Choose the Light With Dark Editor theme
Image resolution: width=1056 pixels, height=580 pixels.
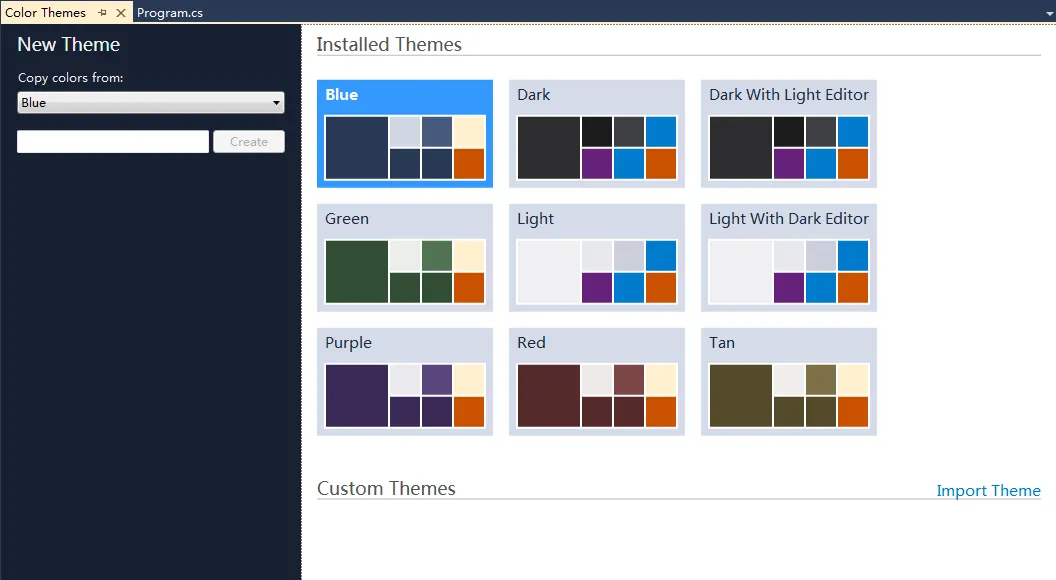[x=788, y=257]
